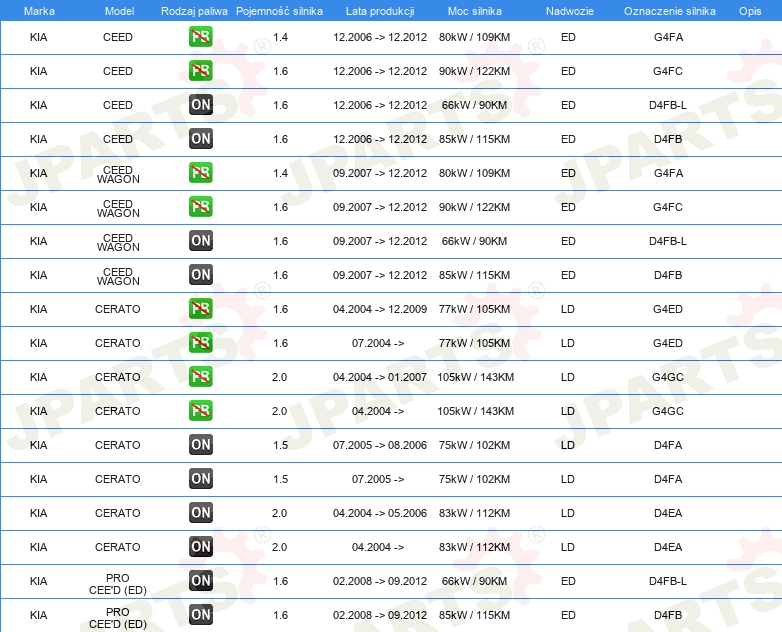The image size is (782, 632).
Task: Click CERATO model in 07.2005 -> 08.2006 row
Action: [x=118, y=444]
